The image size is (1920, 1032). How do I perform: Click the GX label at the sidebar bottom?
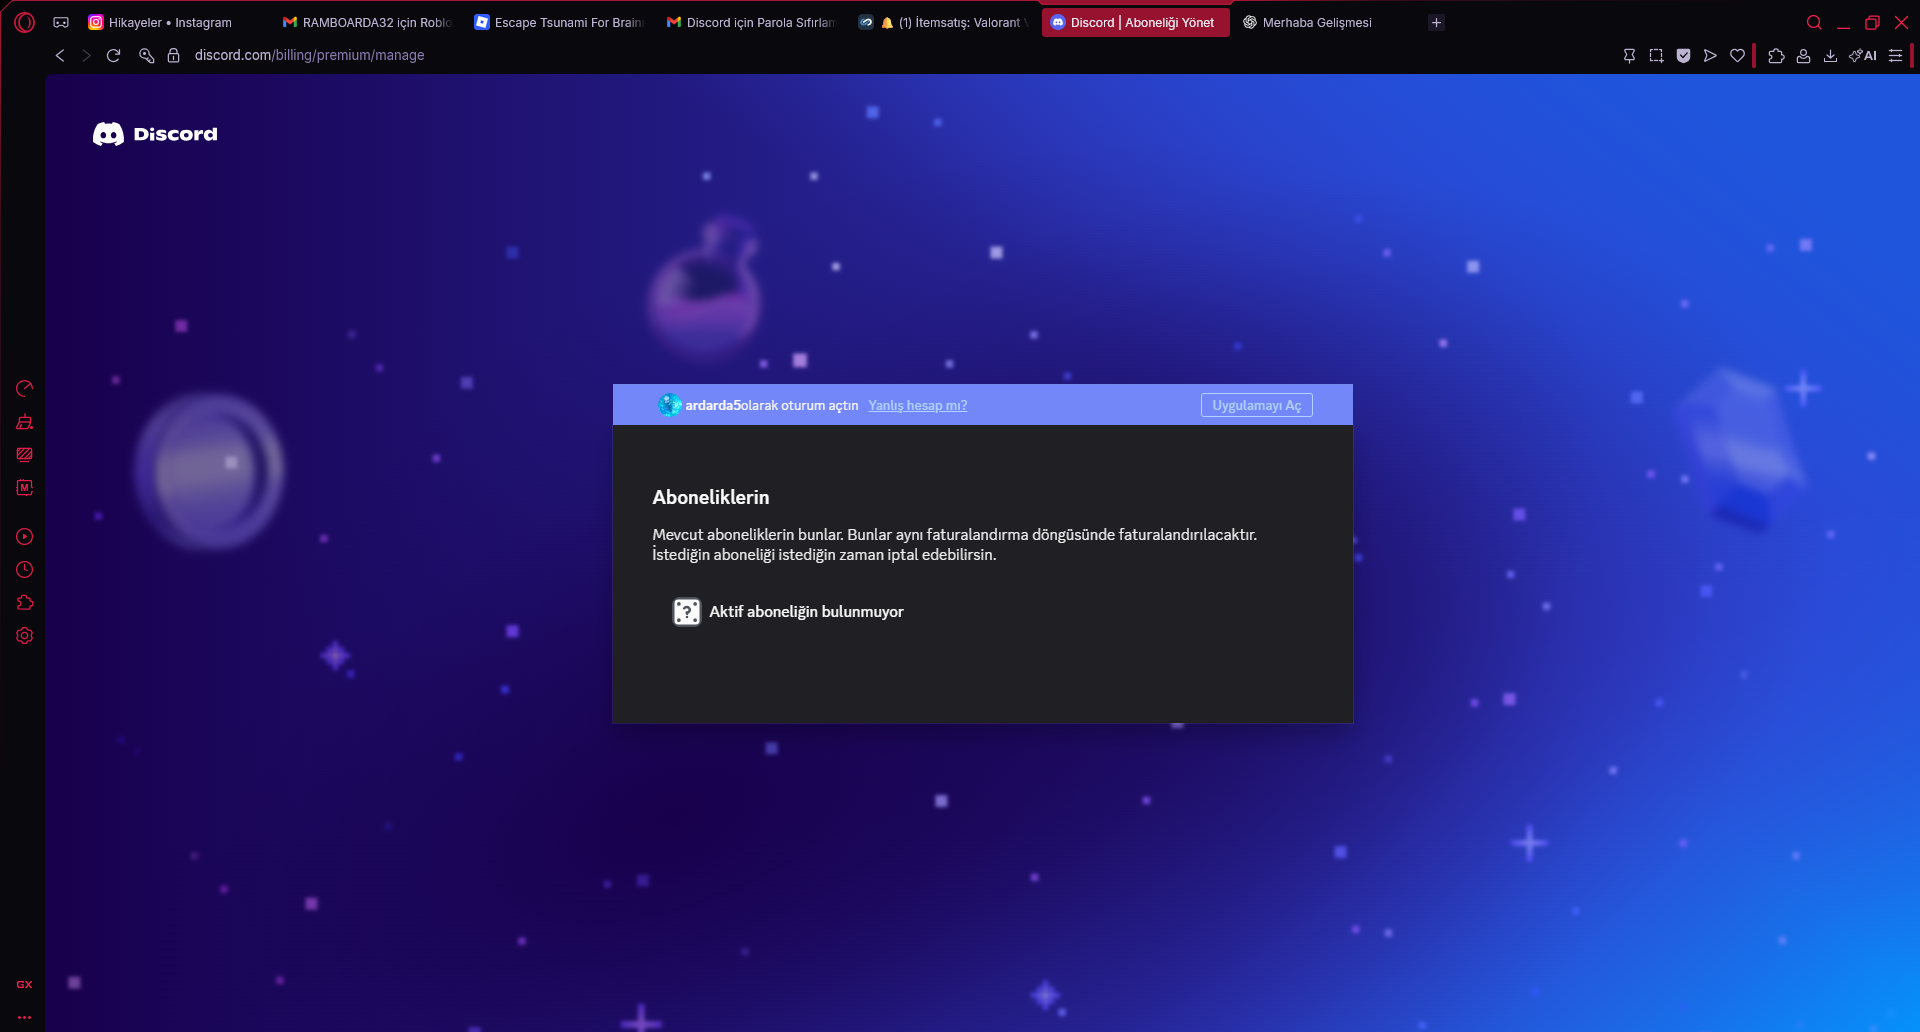coord(24,985)
